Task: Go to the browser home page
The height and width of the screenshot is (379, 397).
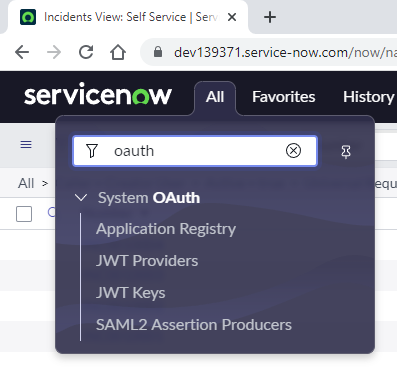Action: click(x=118, y=52)
